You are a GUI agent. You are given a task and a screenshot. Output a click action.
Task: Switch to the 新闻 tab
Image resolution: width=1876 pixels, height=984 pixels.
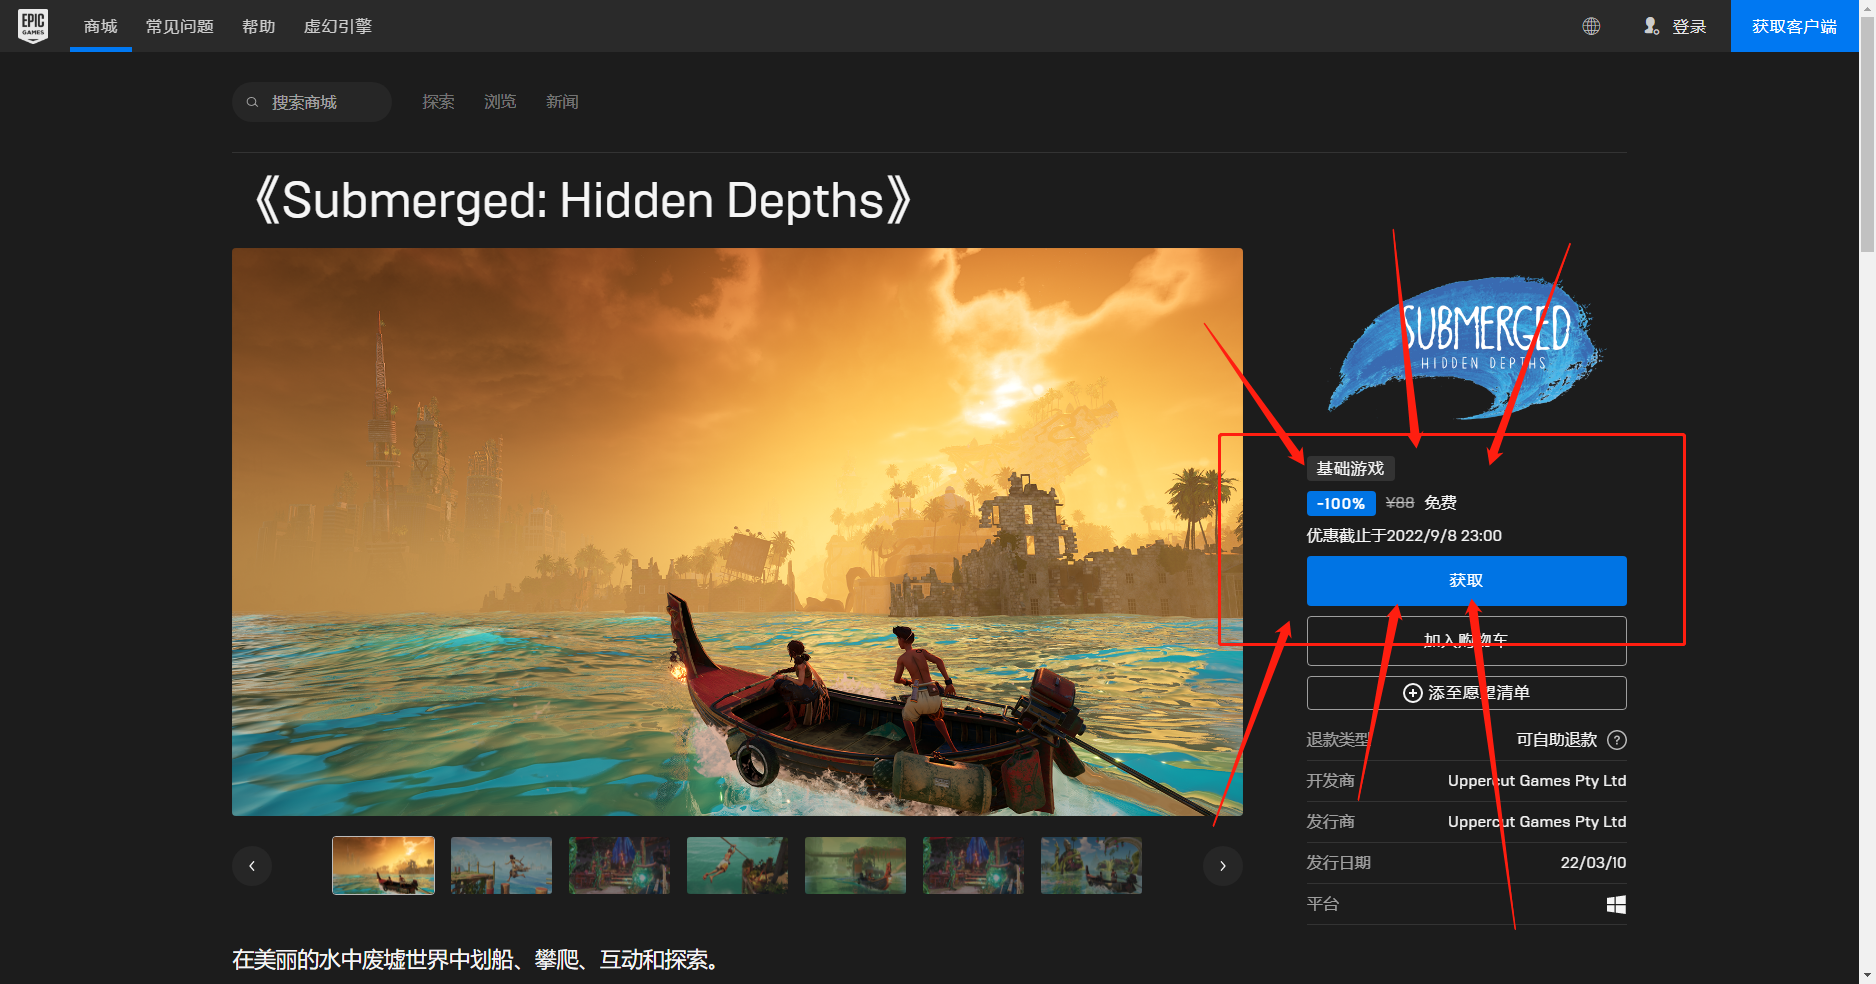[x=562, y=101]
